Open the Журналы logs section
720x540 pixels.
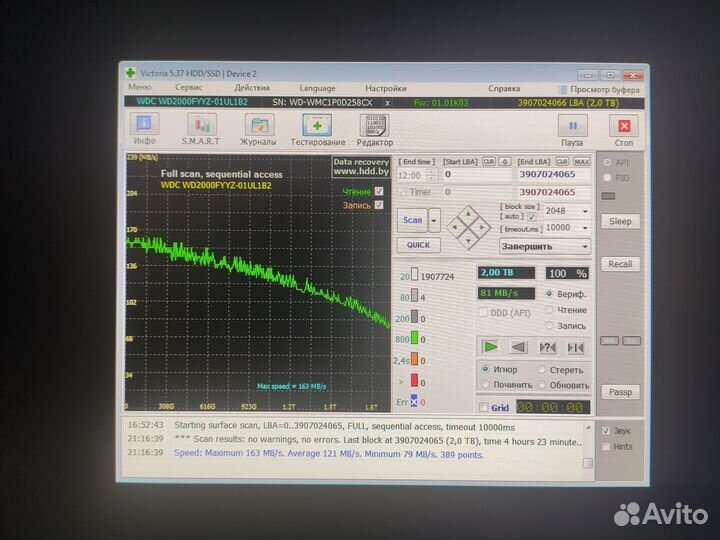[x=260, y=129]
